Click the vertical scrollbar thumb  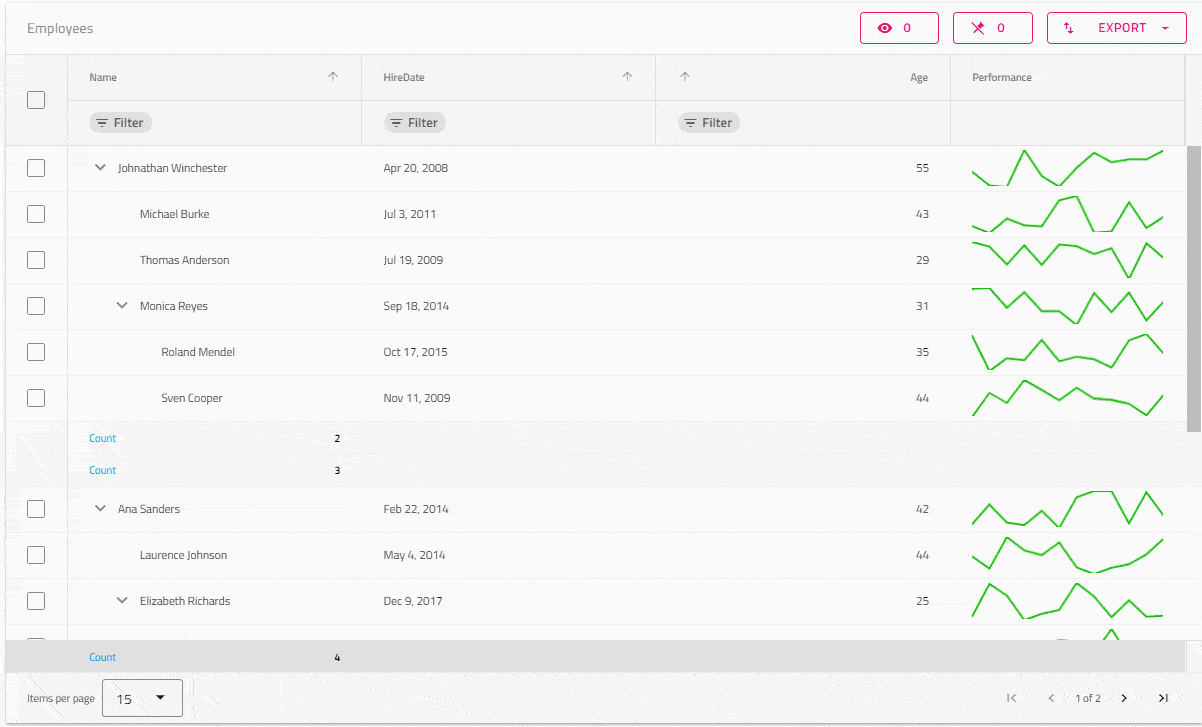[x=1193, y=288]
